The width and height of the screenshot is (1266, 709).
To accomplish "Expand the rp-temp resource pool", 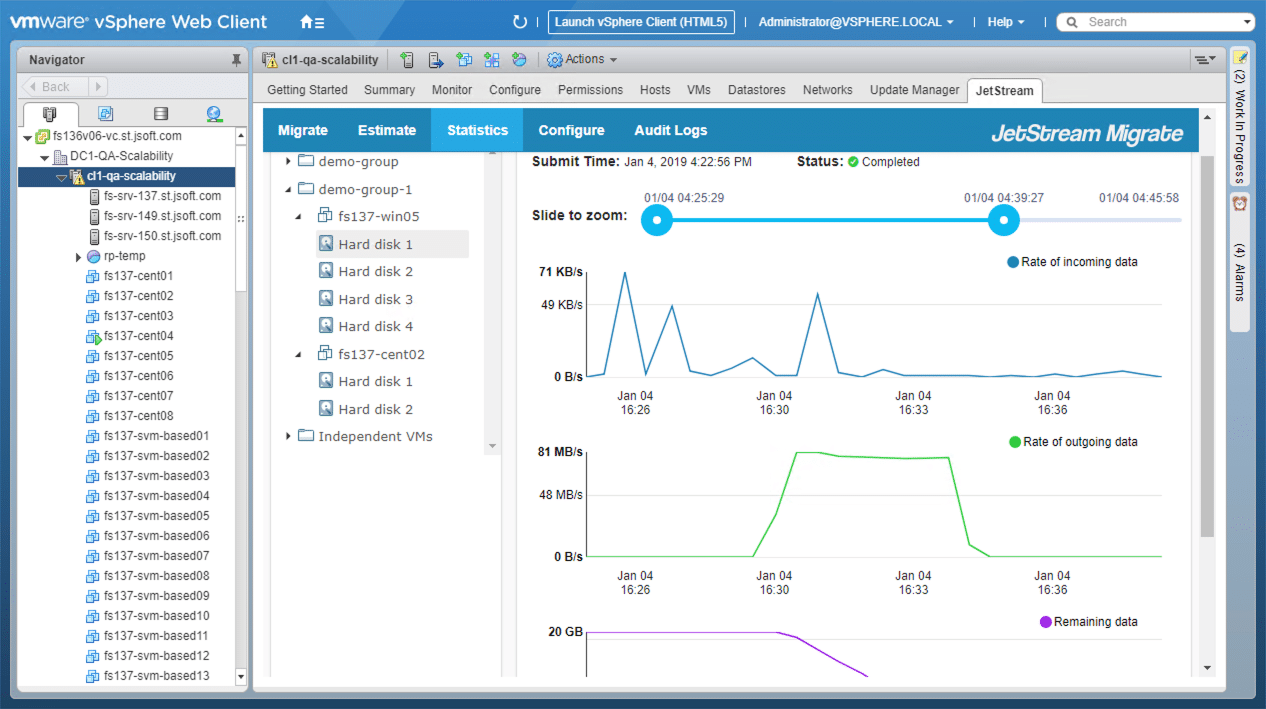I will [x=78, y=257].
